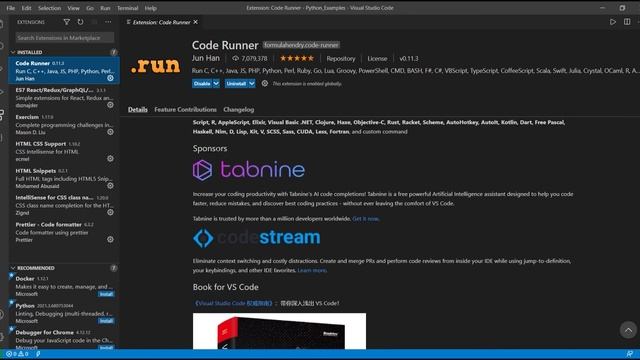Open the Run menu
Image resolution: width=640 pixels, height=360 pixels.
coord(105,8)
